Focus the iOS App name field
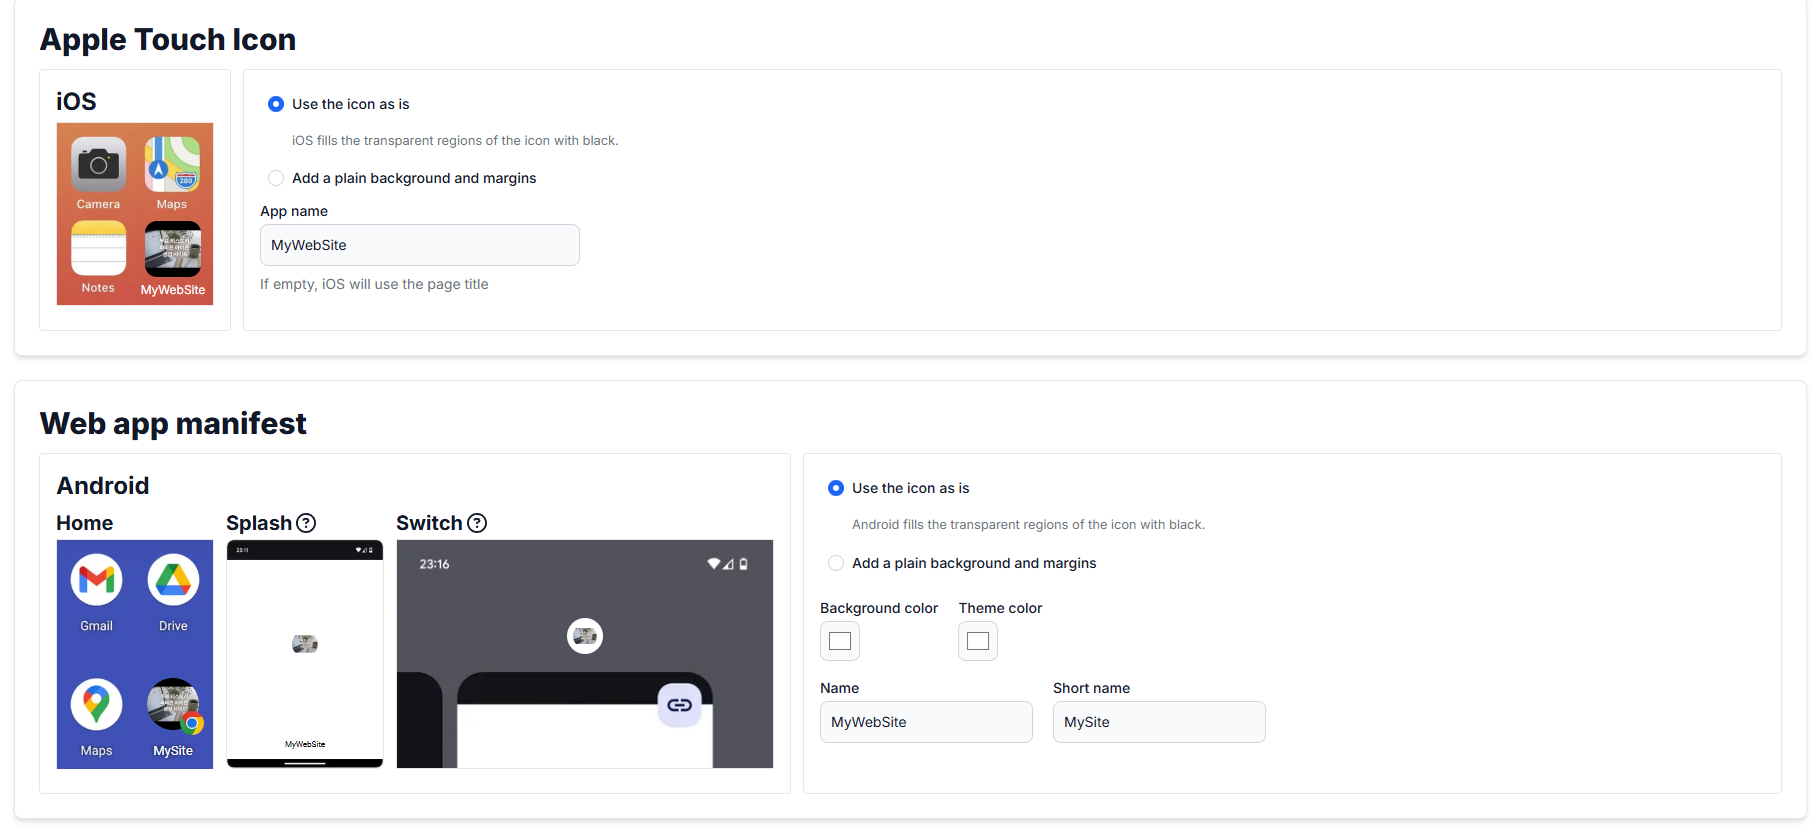The height and width of the screenshot is (829, 1818). [420, 245]
